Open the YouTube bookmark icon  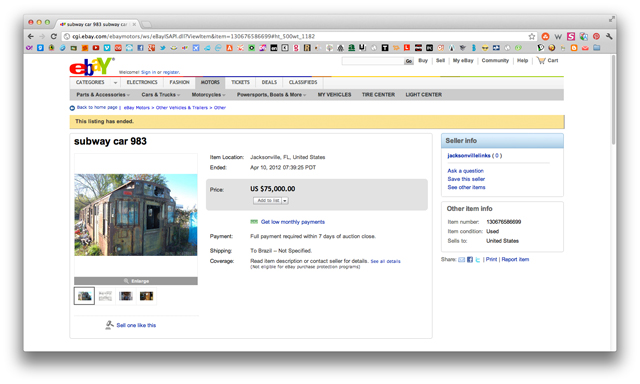pyautogui.click(x=96, y=48)
